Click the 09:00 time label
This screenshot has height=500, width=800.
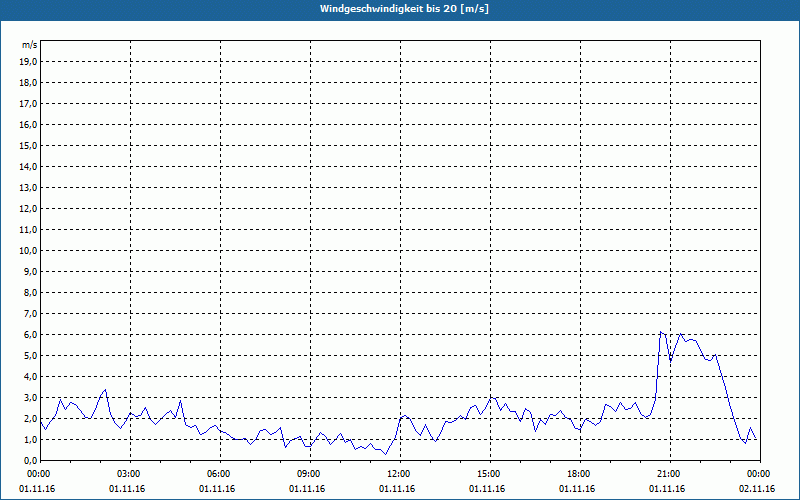tap(310, 474)
